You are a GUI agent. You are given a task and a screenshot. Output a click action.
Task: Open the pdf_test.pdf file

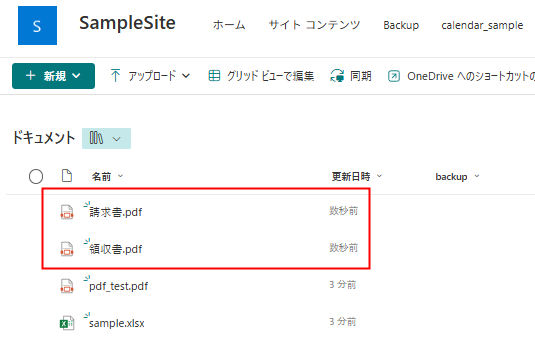coord(118,286)
